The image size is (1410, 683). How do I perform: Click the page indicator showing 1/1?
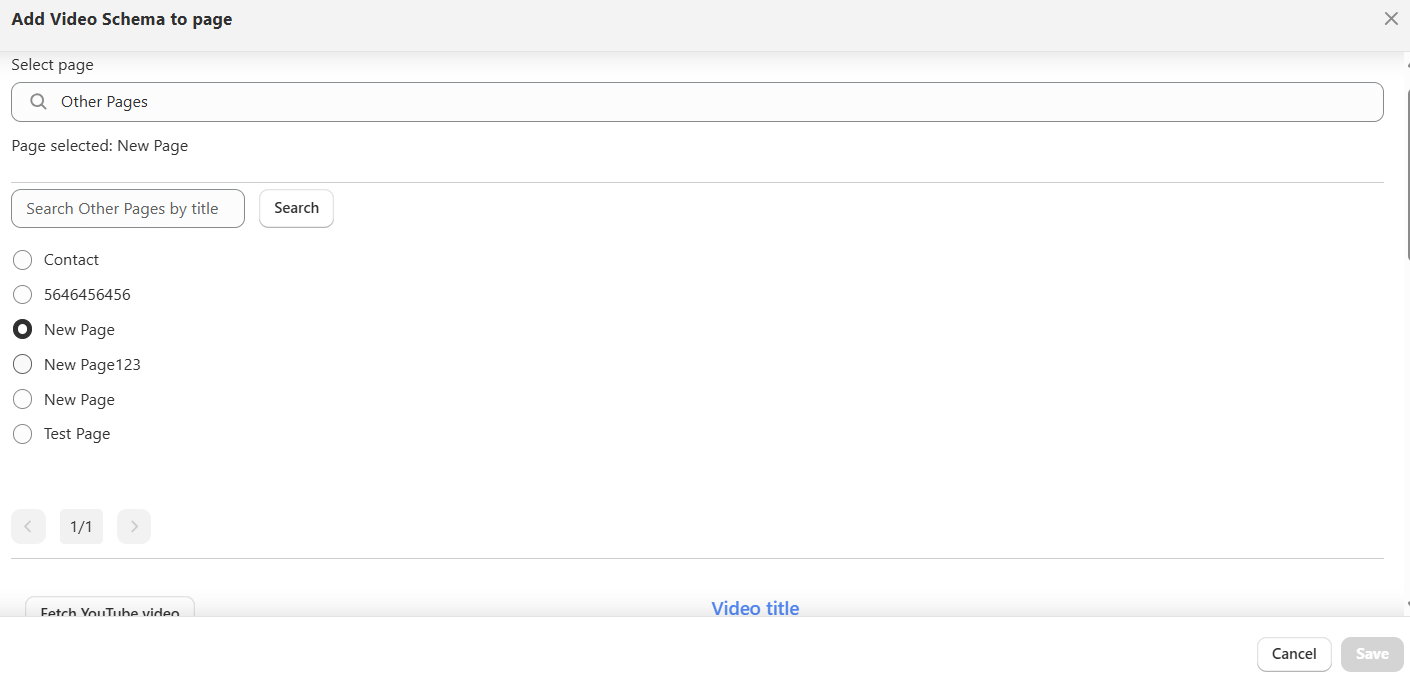[81, 526]
